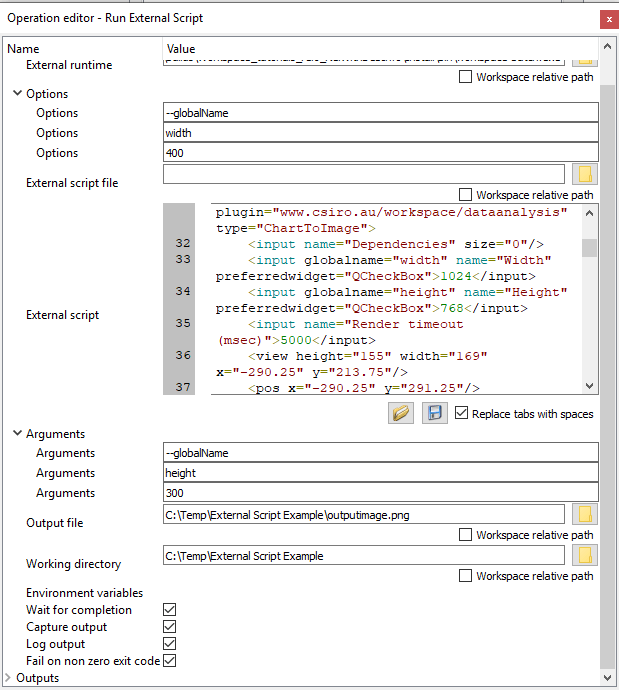
Task: Select the Working directory label row
Action: [x=73, y=564]
